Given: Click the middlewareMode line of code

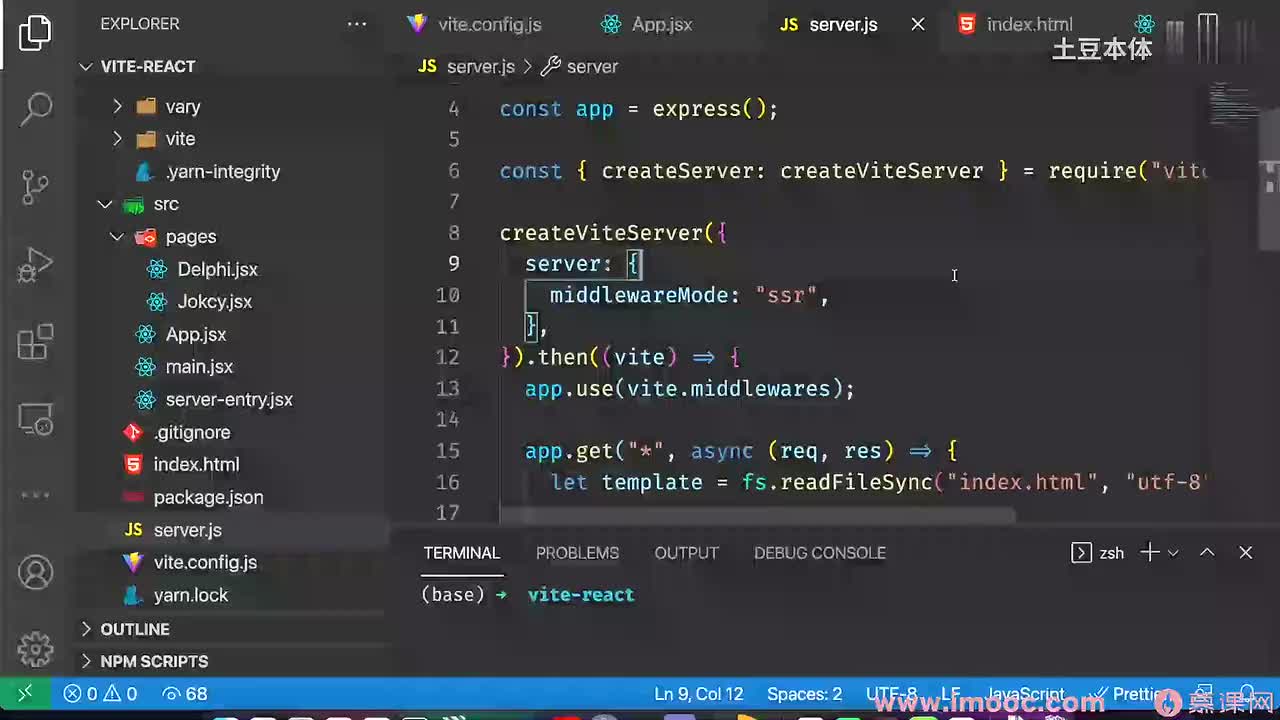Looking at the screenshot, I should click(x=690, y=295).
